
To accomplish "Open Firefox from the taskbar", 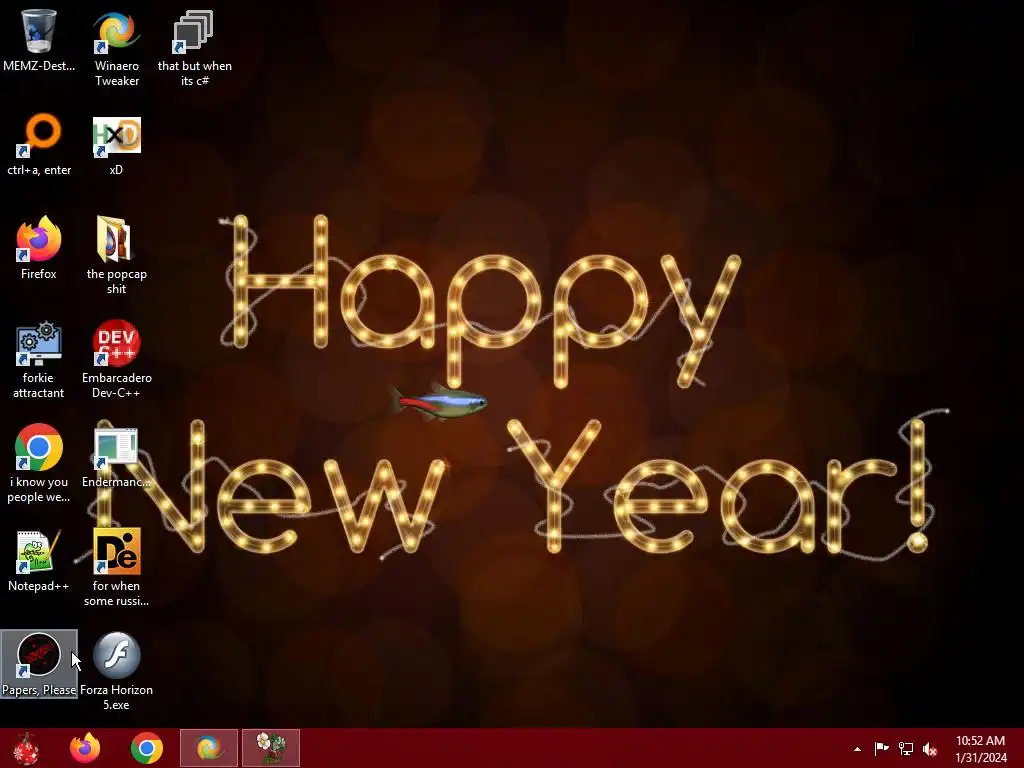I will (x=85, y=748).
